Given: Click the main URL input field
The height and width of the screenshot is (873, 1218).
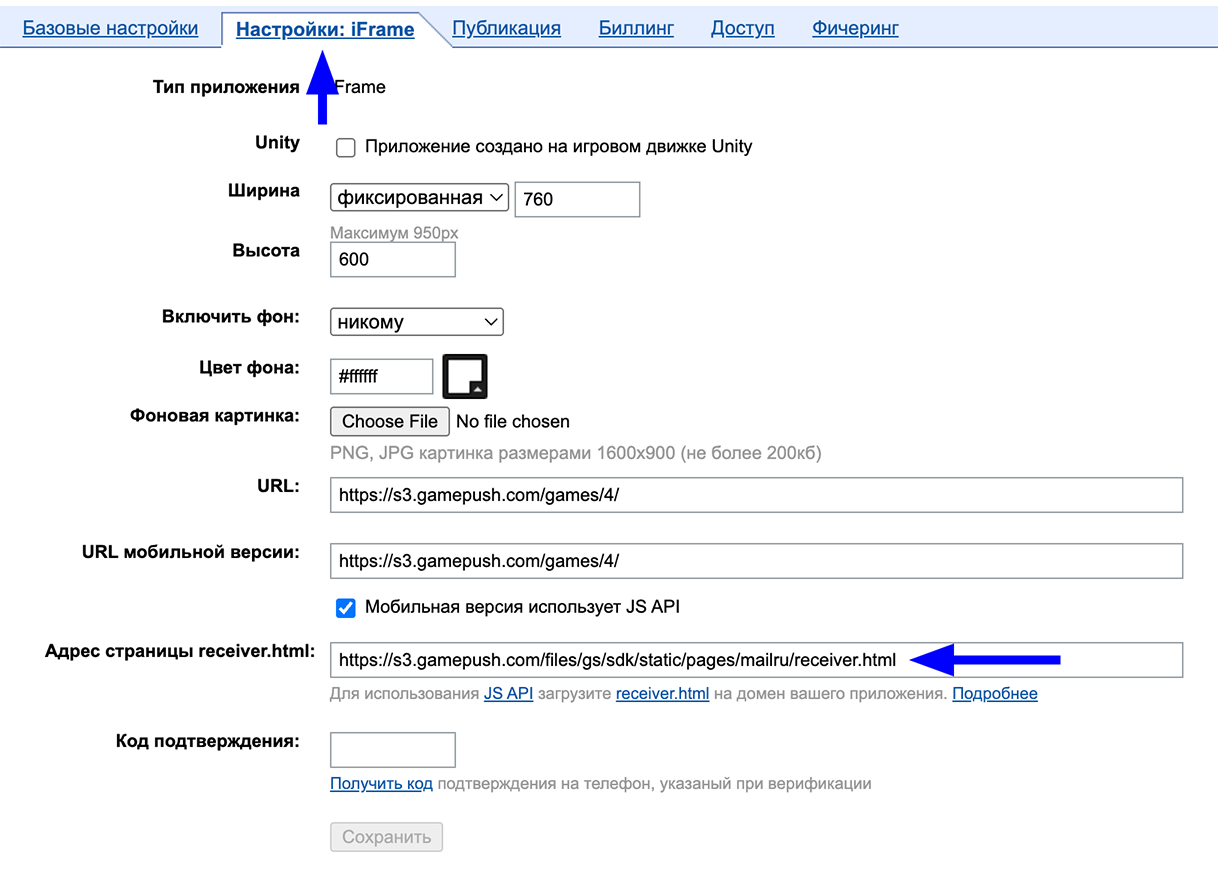Looking at the screenshot, I should click(755, 494).
